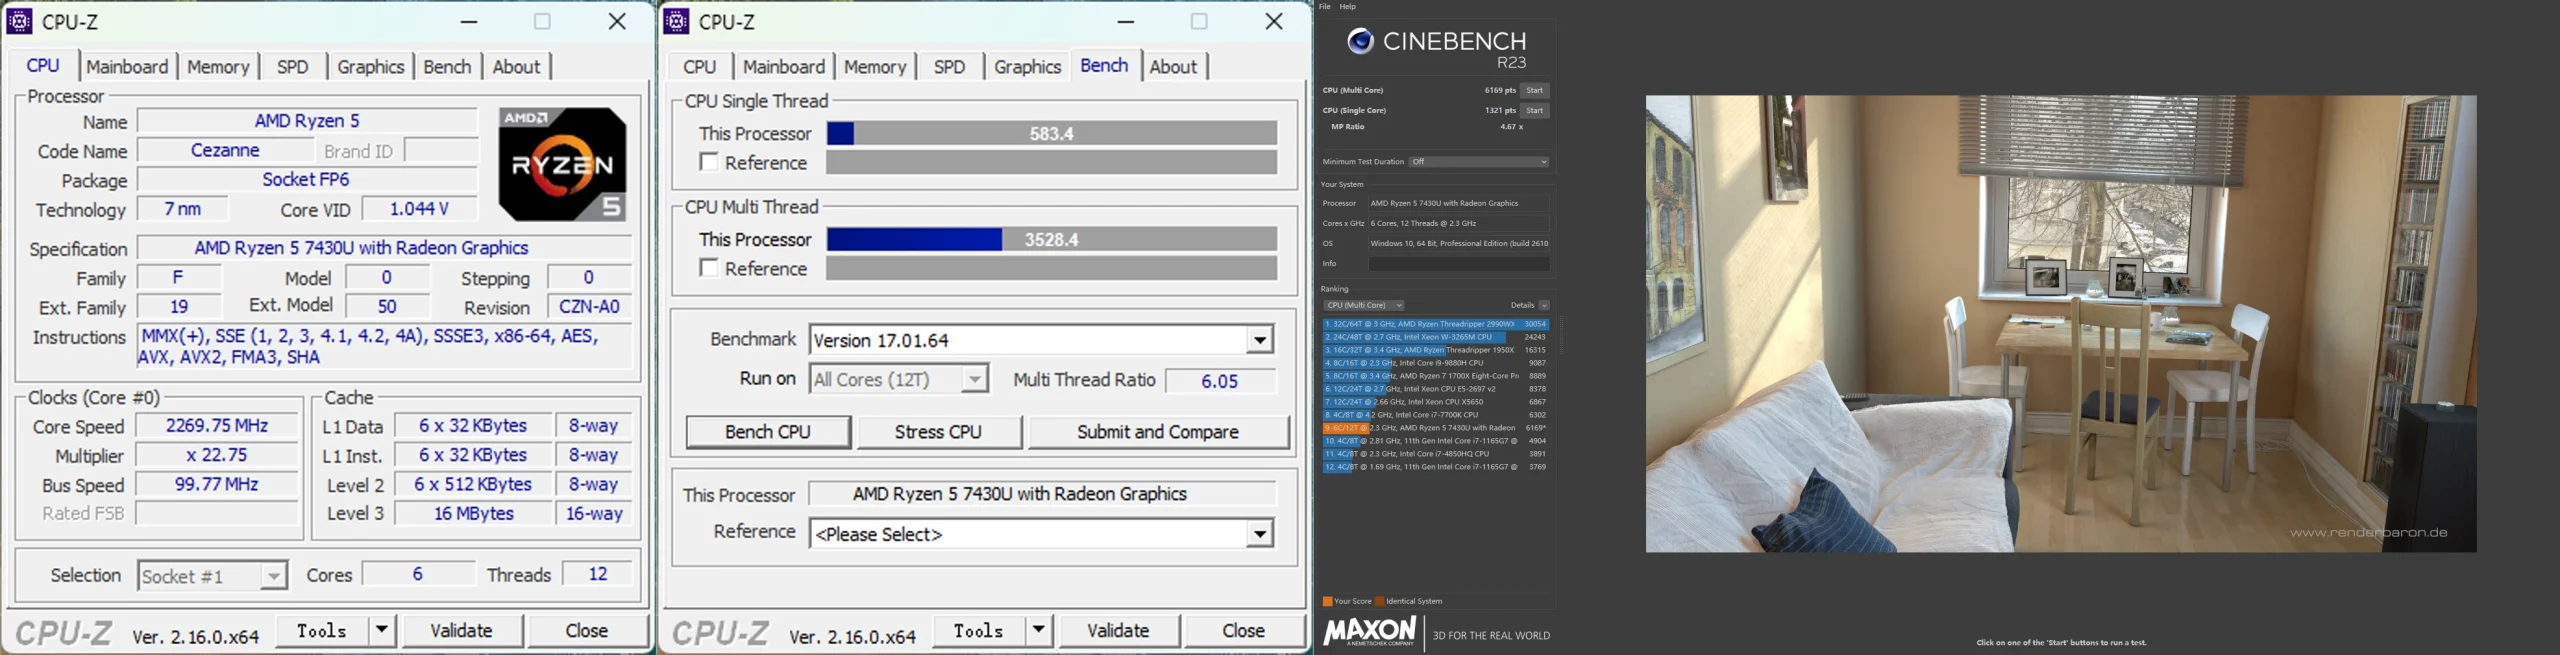
Task: Click the single thread 583.4 score bar
Action: [x=1052, y=133]
